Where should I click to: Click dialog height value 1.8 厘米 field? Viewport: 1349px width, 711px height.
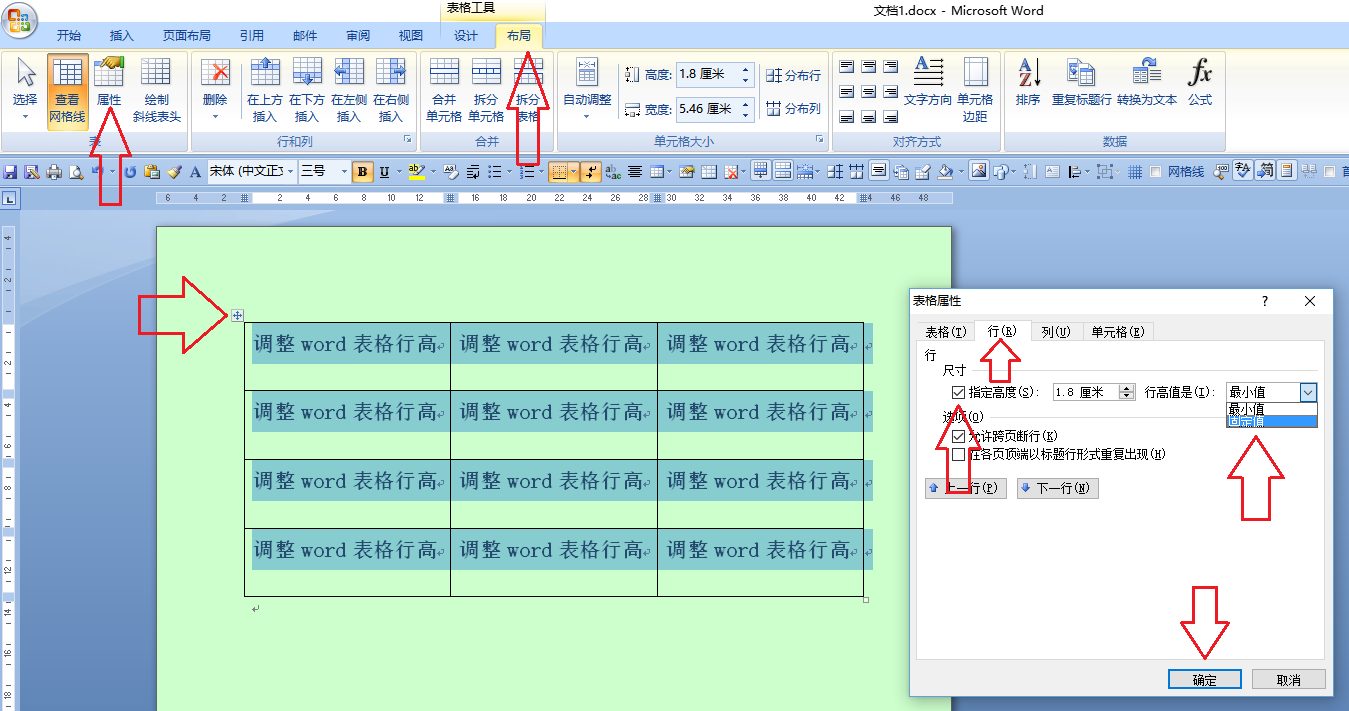pyautogui.click(x=1086, y=392)
